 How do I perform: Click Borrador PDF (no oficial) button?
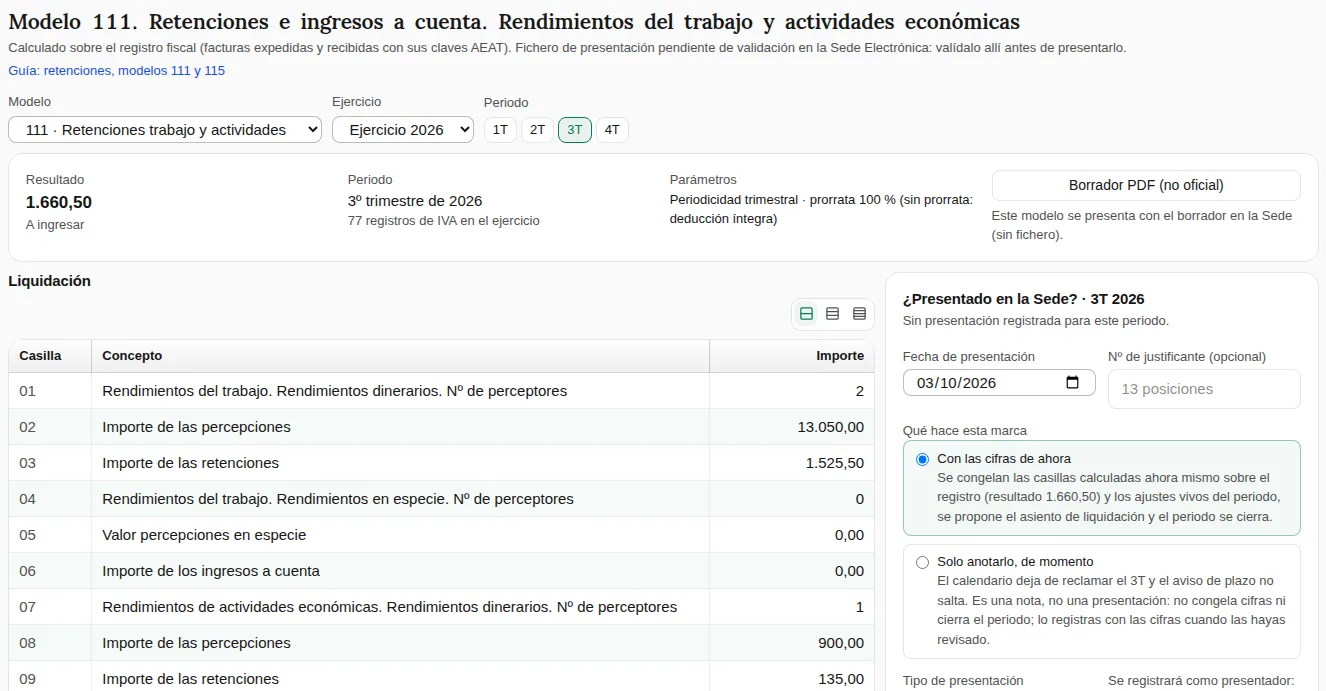click(1146, 185)
